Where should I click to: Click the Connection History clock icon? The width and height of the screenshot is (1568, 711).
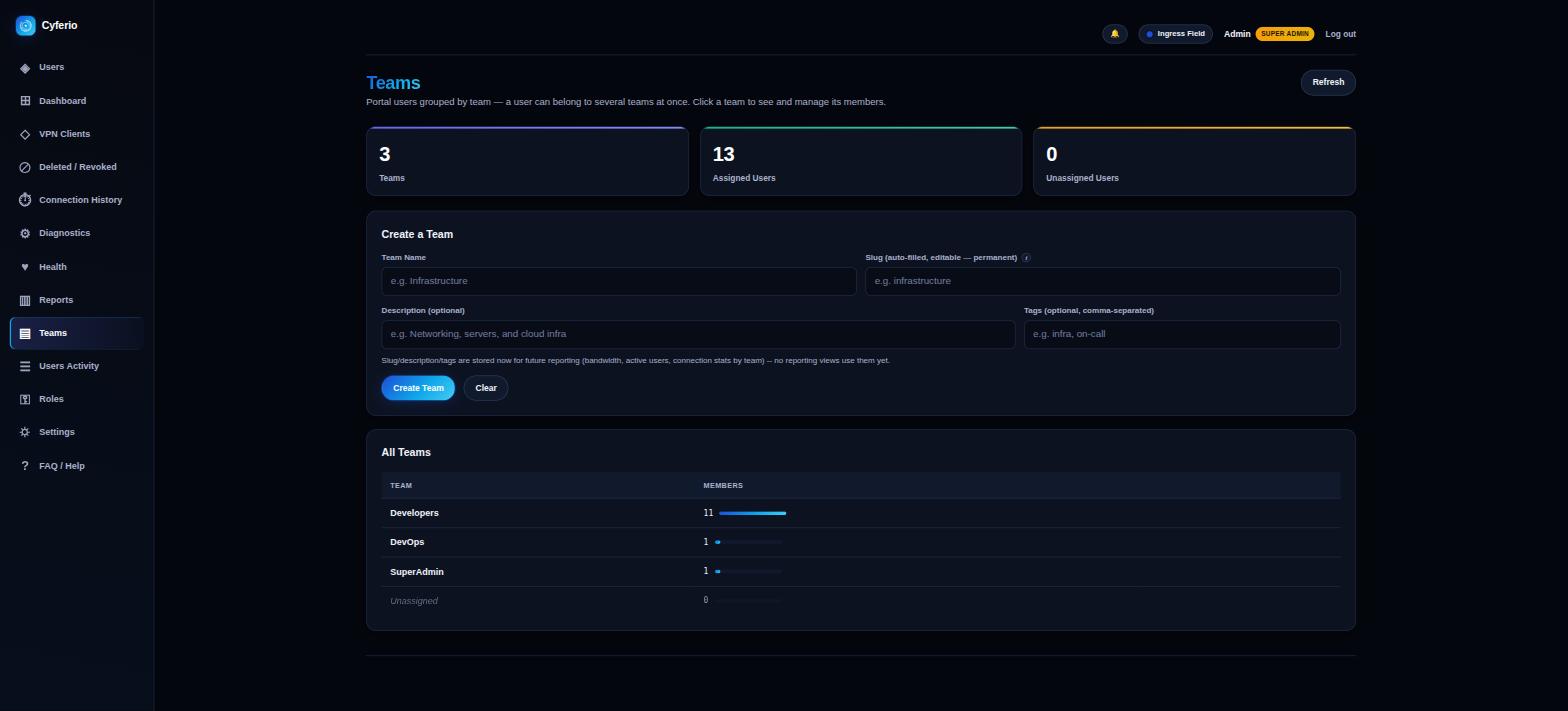click(x=25, y=200)
